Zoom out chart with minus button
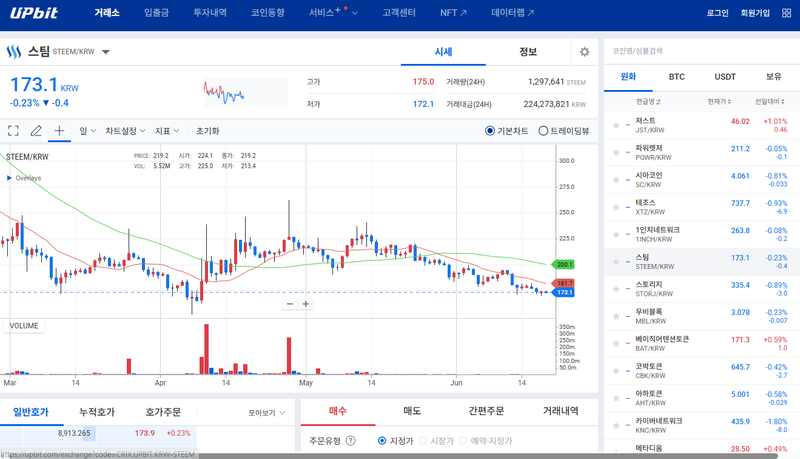The height and width of the screenshot is (459, 800). pyautogui.click(x=290, y=304)
